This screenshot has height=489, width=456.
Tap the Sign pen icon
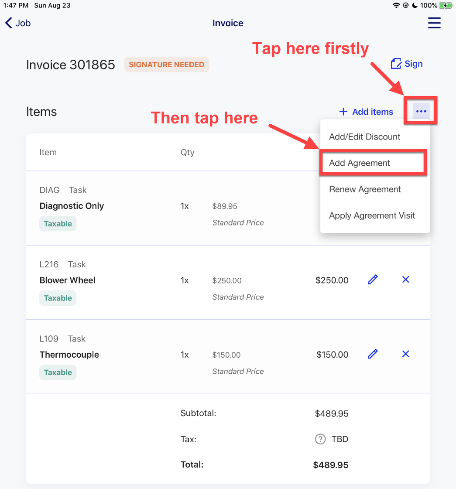coord(396,63)
